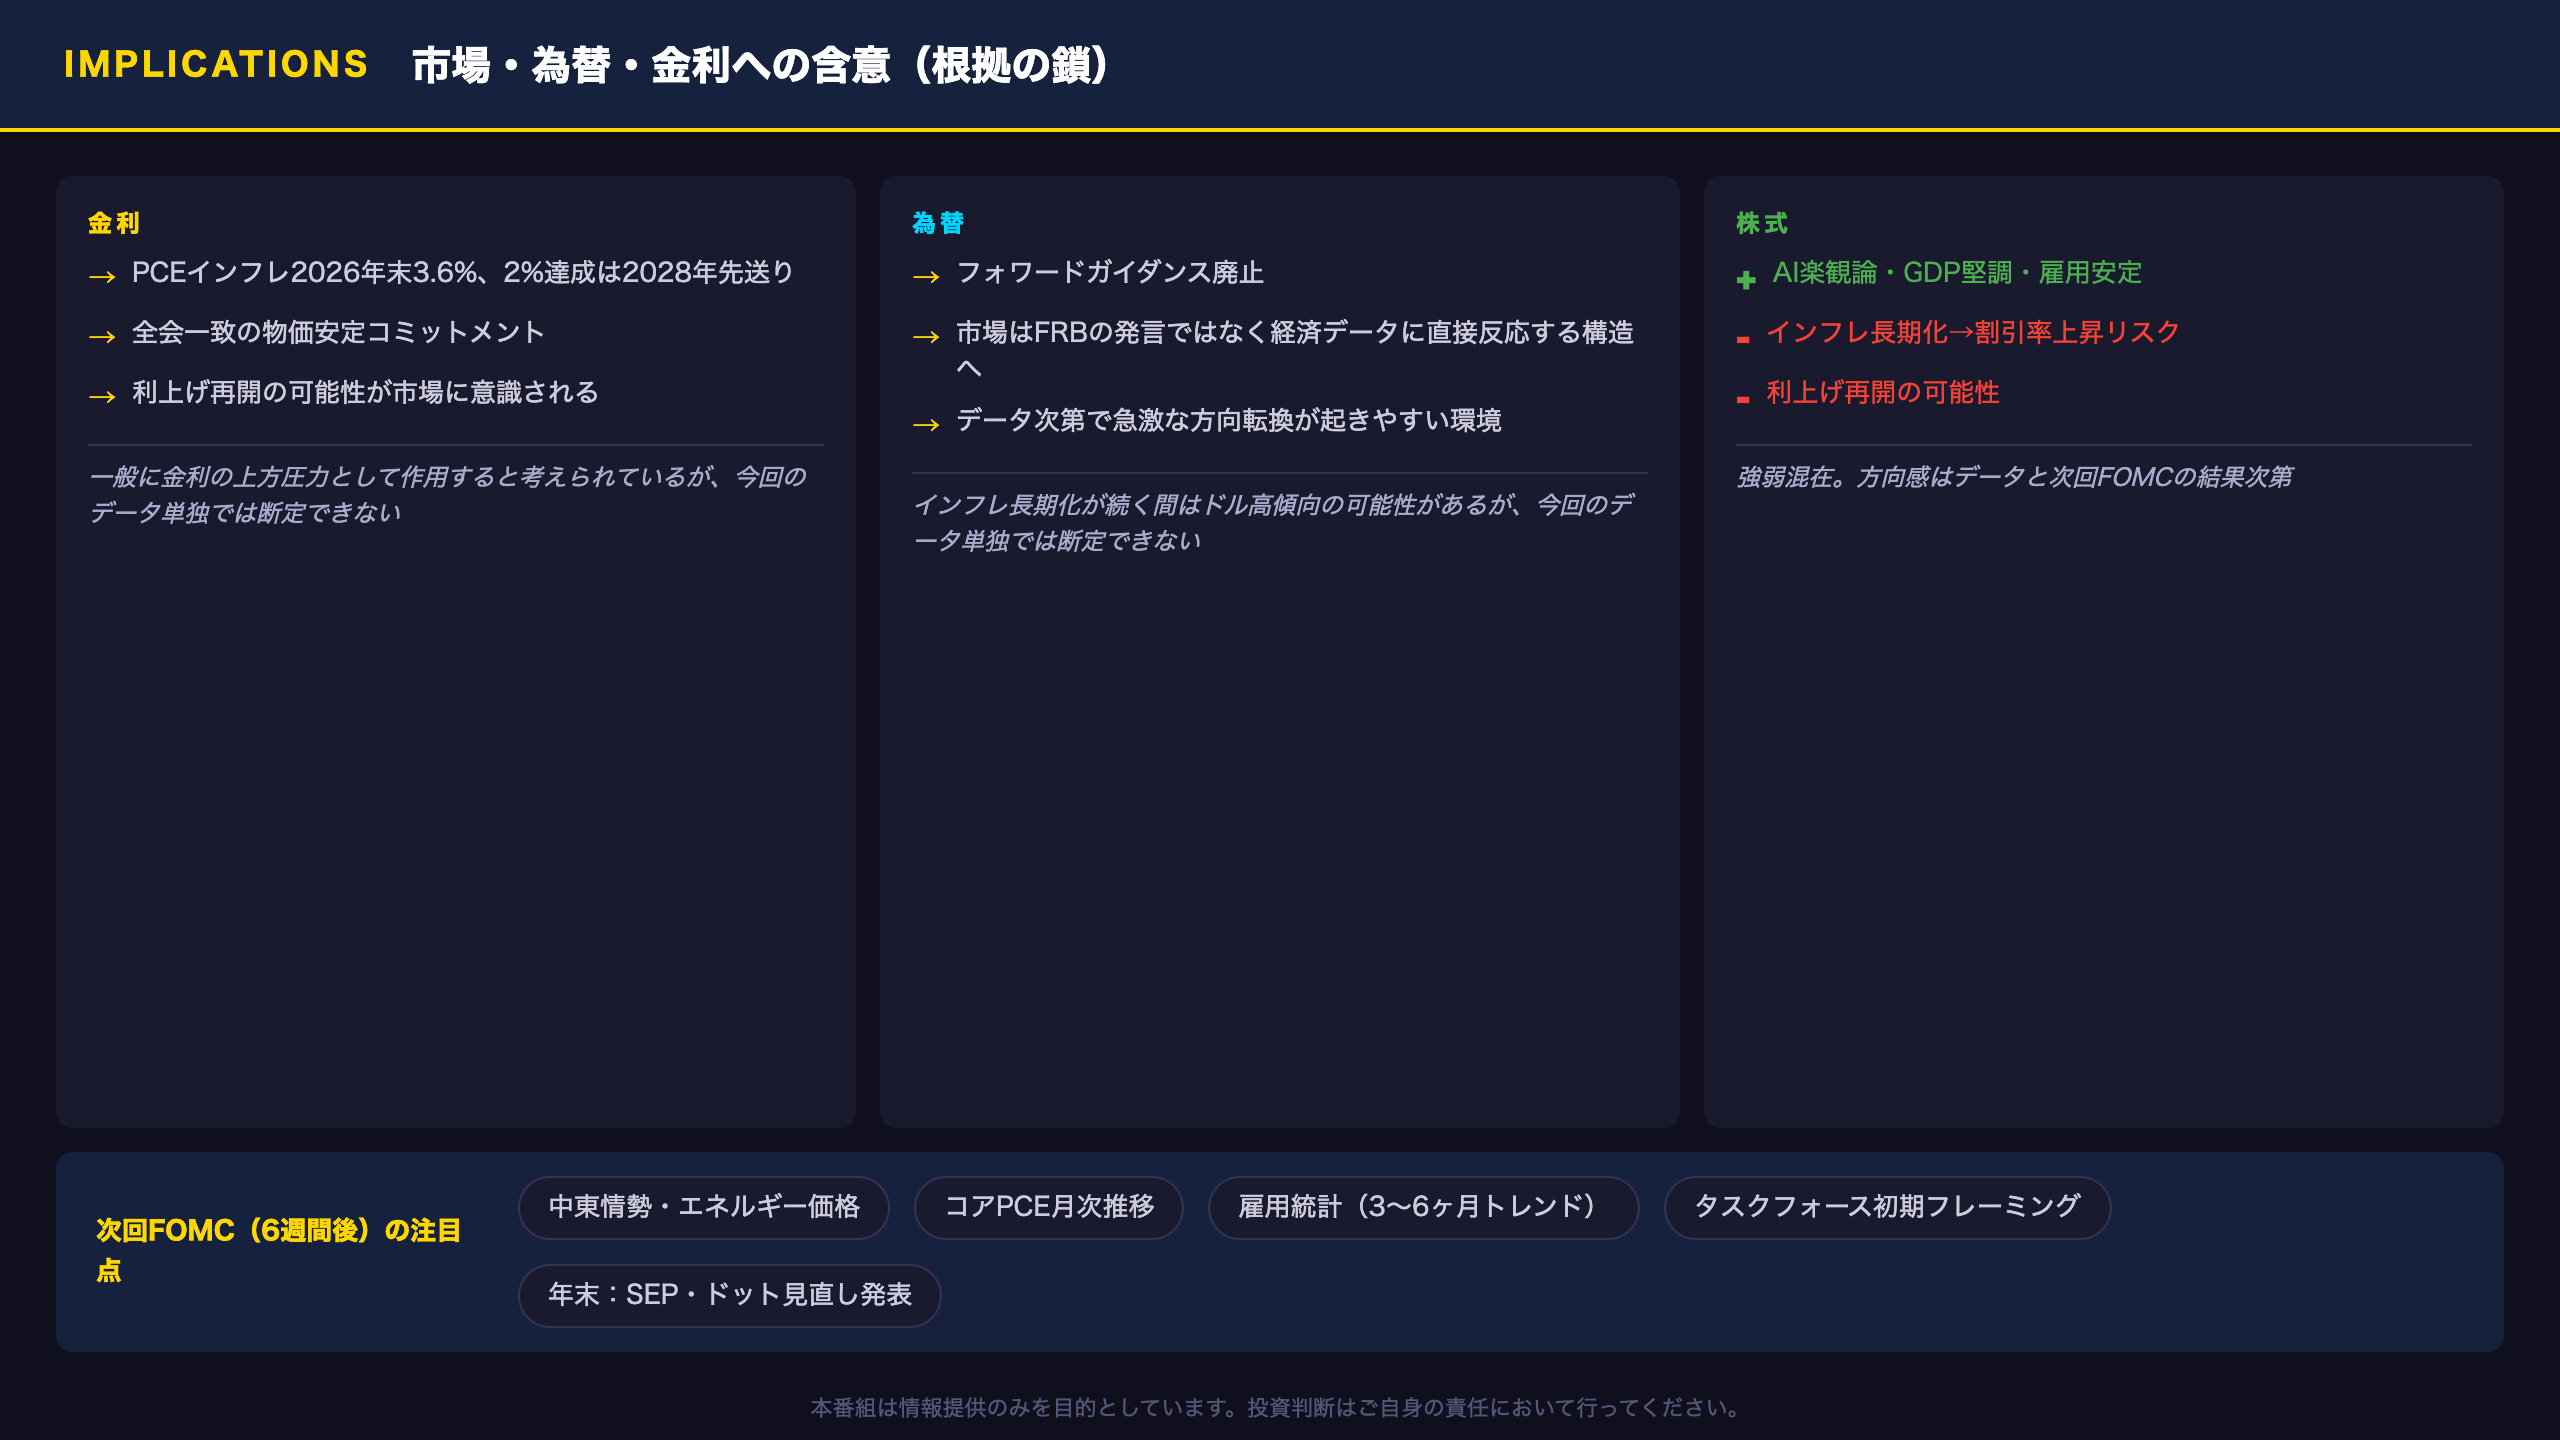Image resolution: width=2560 pixels, height=1440 pixels.
Task: Click the text データ次第で急激な方向転換が起きやすい環境
Action: 1229,421
